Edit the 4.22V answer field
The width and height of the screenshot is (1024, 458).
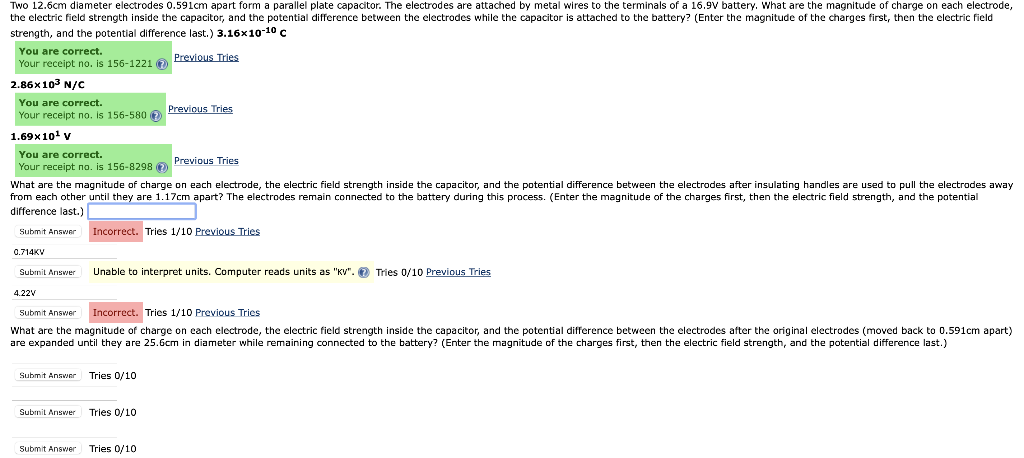65,293
